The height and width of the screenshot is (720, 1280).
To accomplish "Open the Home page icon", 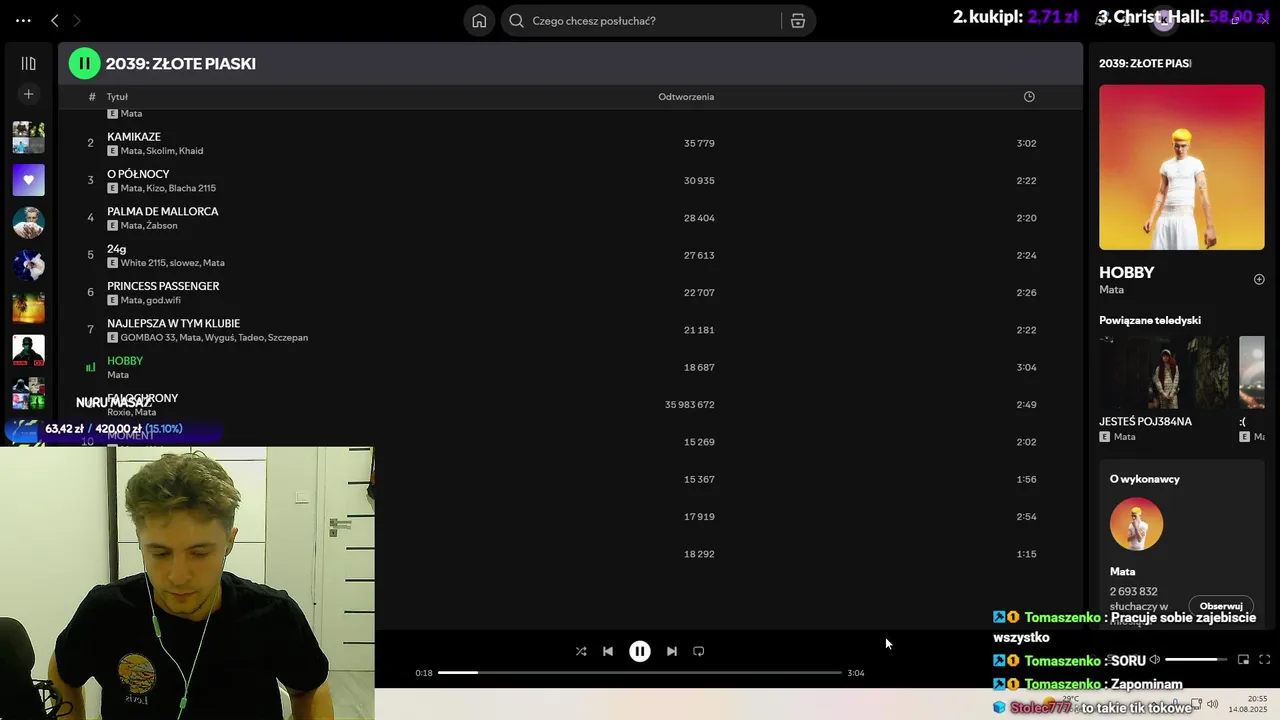I will [479, 20].
